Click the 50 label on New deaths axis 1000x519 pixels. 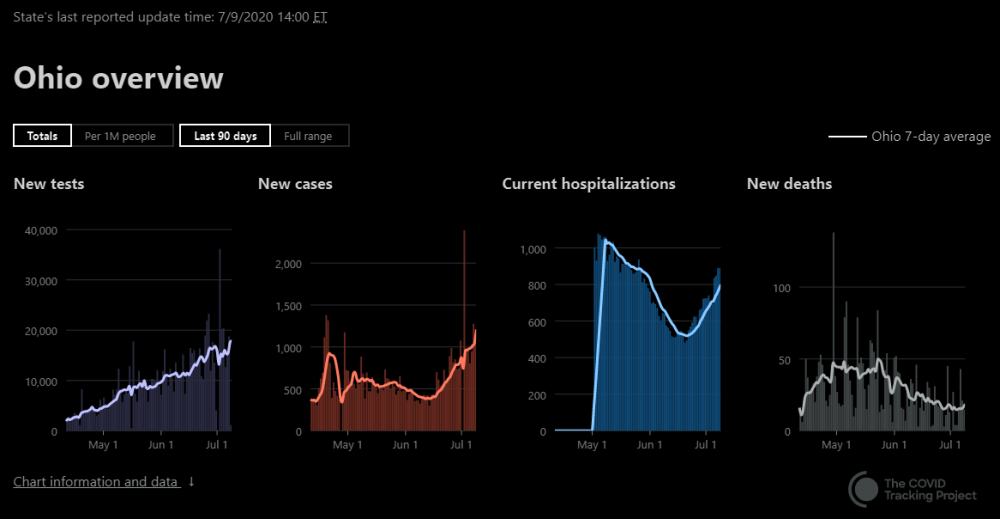784,360
